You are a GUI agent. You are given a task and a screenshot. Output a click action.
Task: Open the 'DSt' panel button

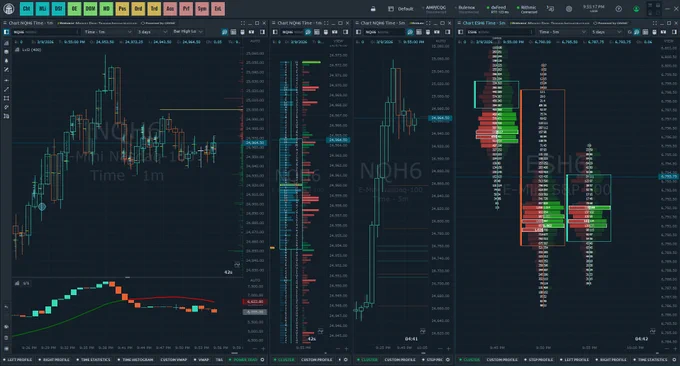point(59,8)
